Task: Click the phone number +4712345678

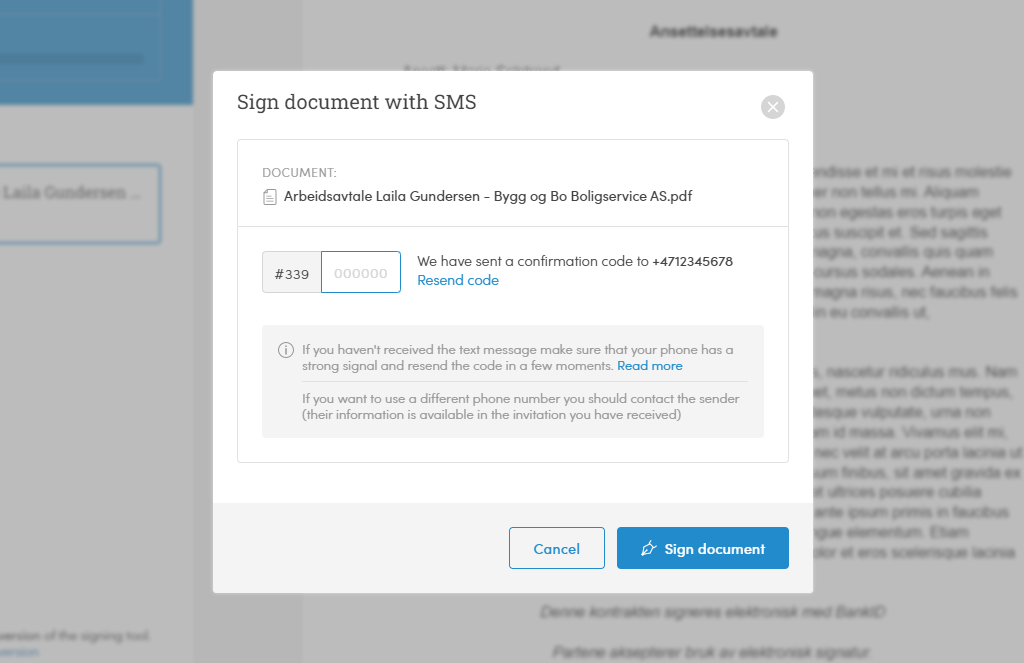Action: [692, 261]
